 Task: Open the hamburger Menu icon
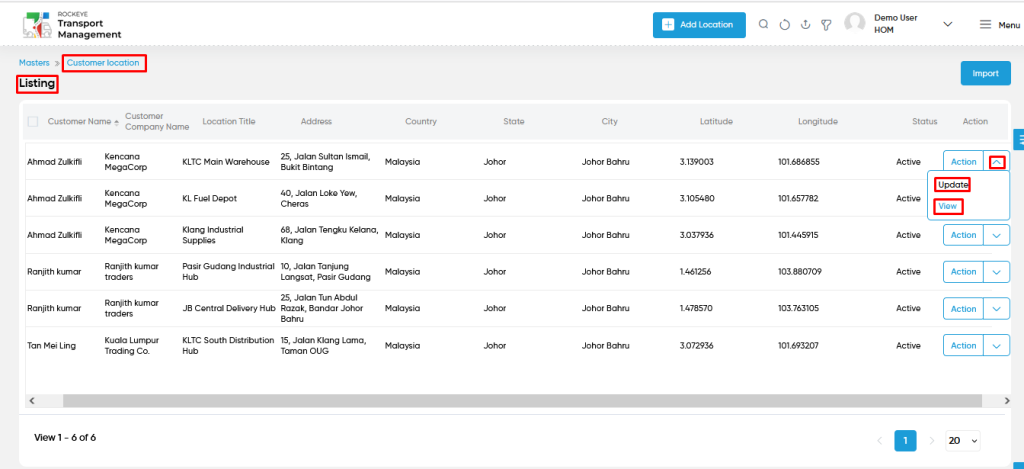pos(985,25)
